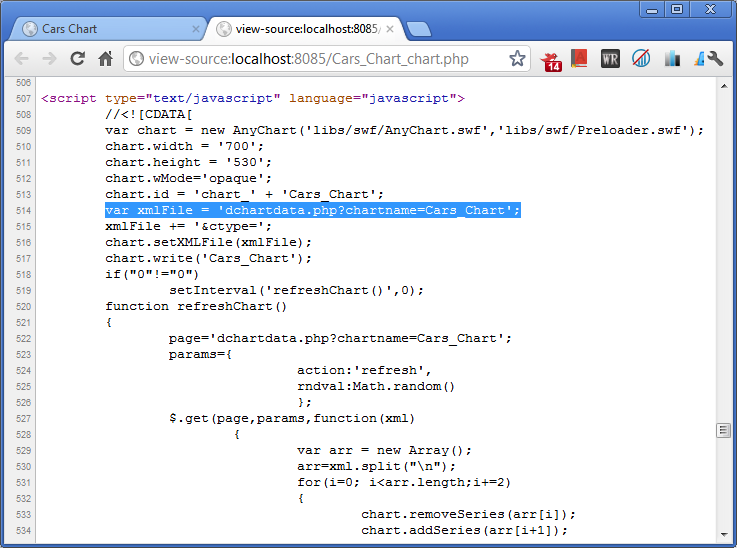The width and height of the screenshot is (737, 548).
Task: Click 'action:'refresh',' line
Action: pyautogui.click(x=364, y=370)
